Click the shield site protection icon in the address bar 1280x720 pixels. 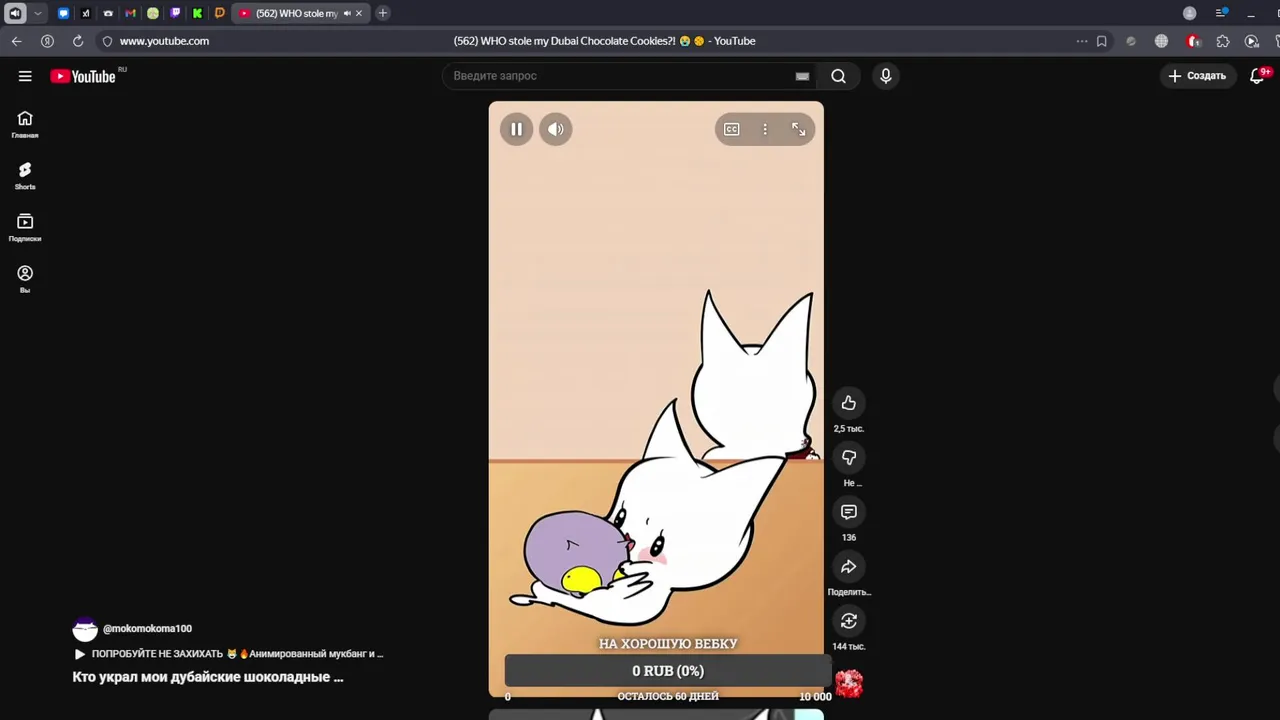tap(107, 41)
